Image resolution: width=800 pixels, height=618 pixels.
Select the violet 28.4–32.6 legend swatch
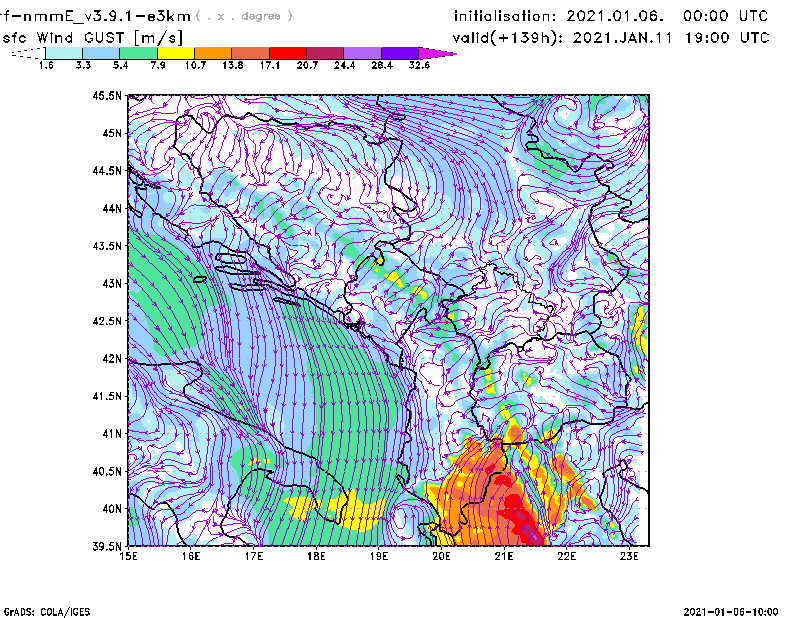tap(400, 53)
